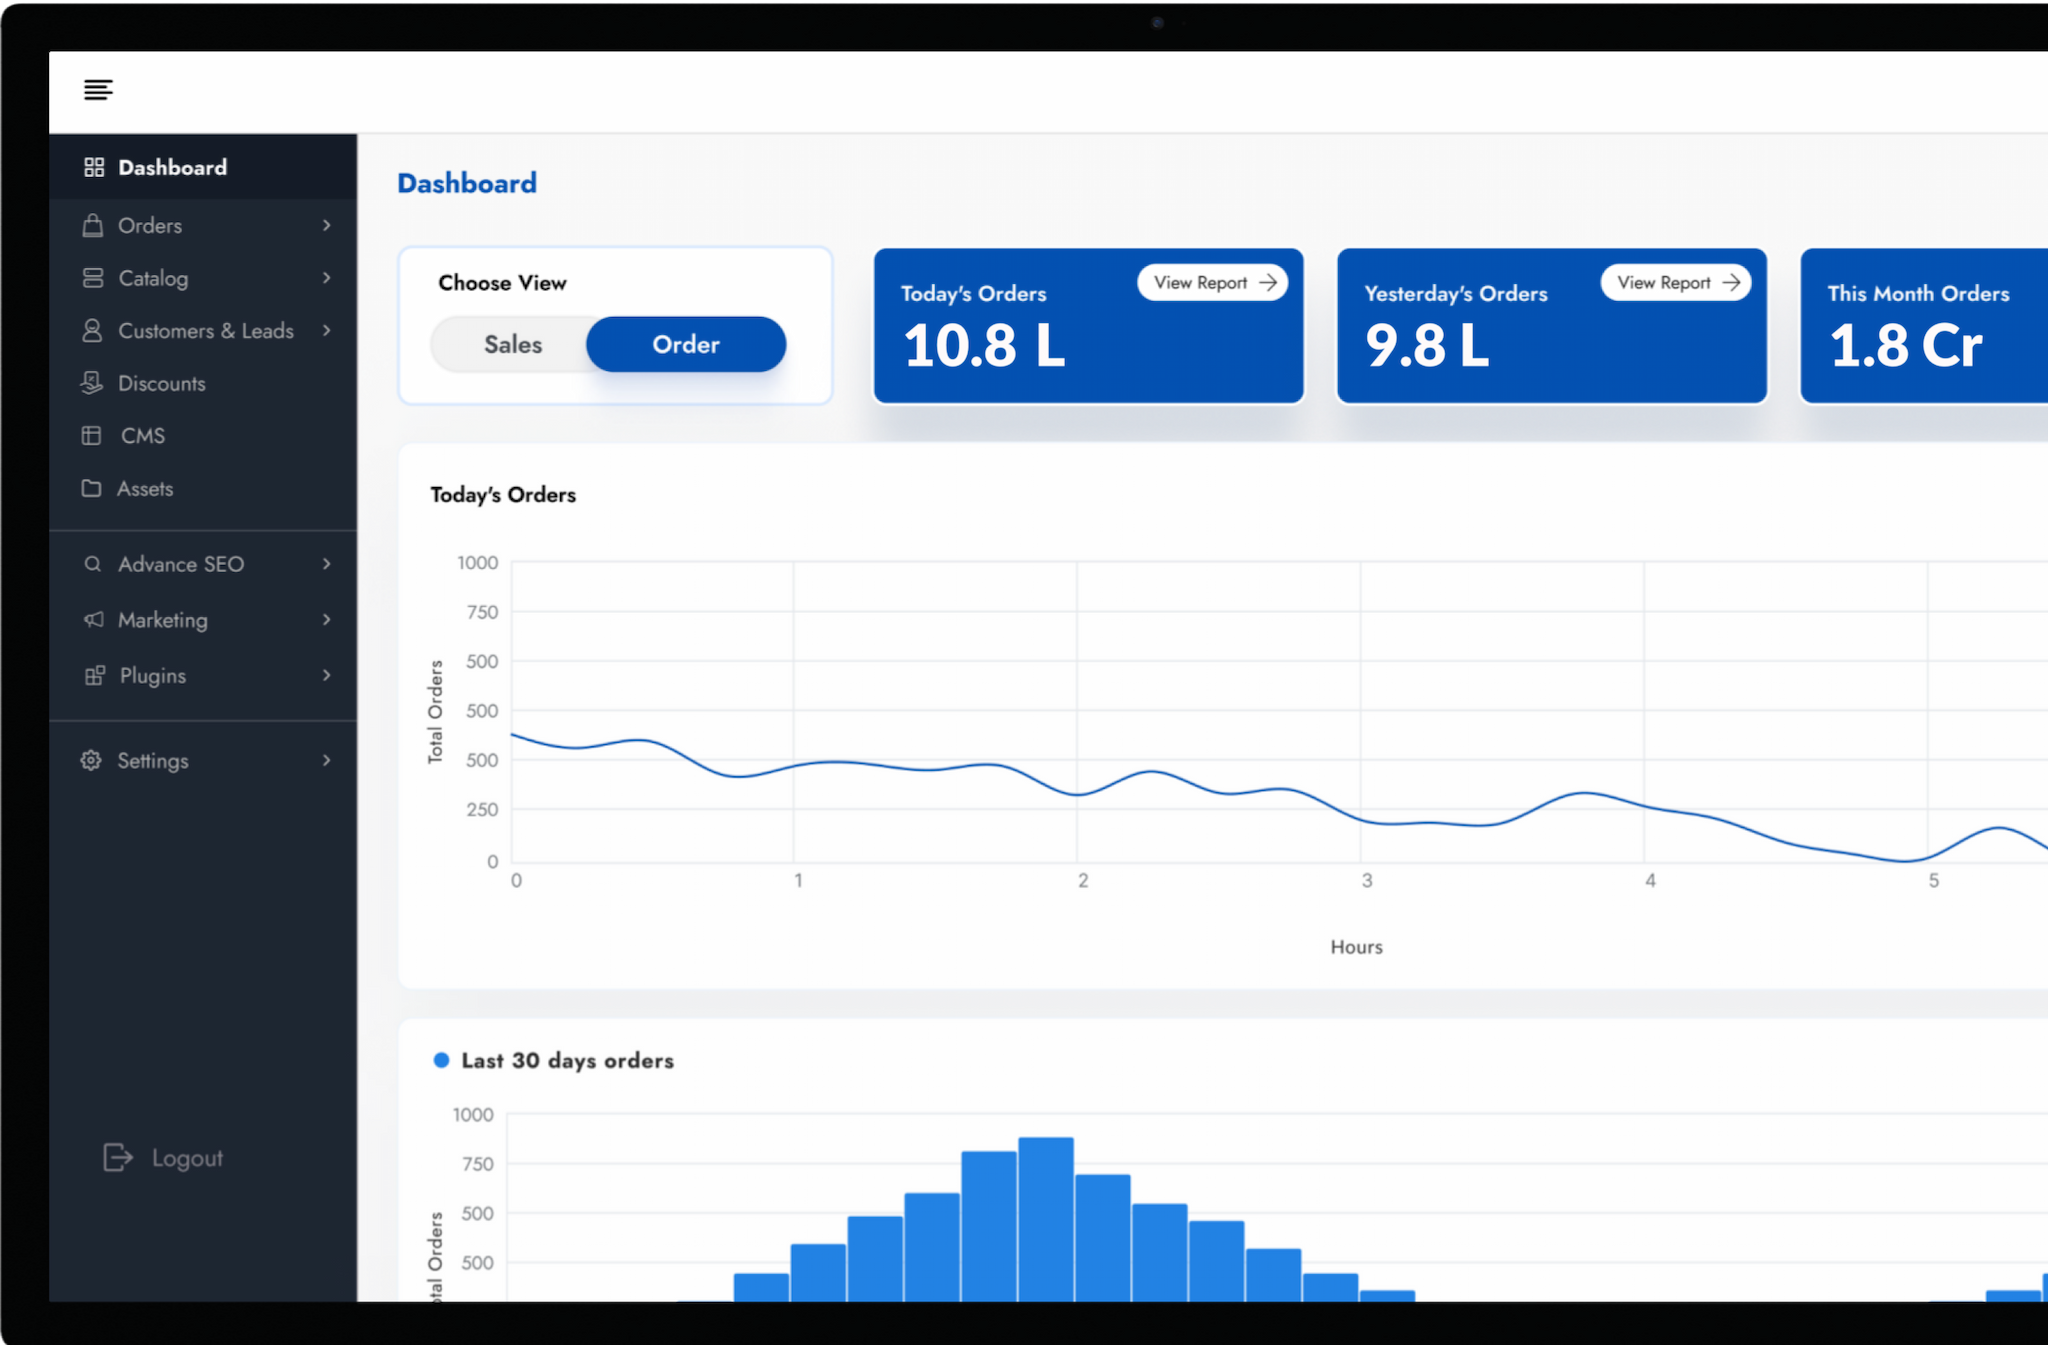Click the Logout link
The width and height of the screenshot is (2048, 1345).
click(x=164, y=1158)
